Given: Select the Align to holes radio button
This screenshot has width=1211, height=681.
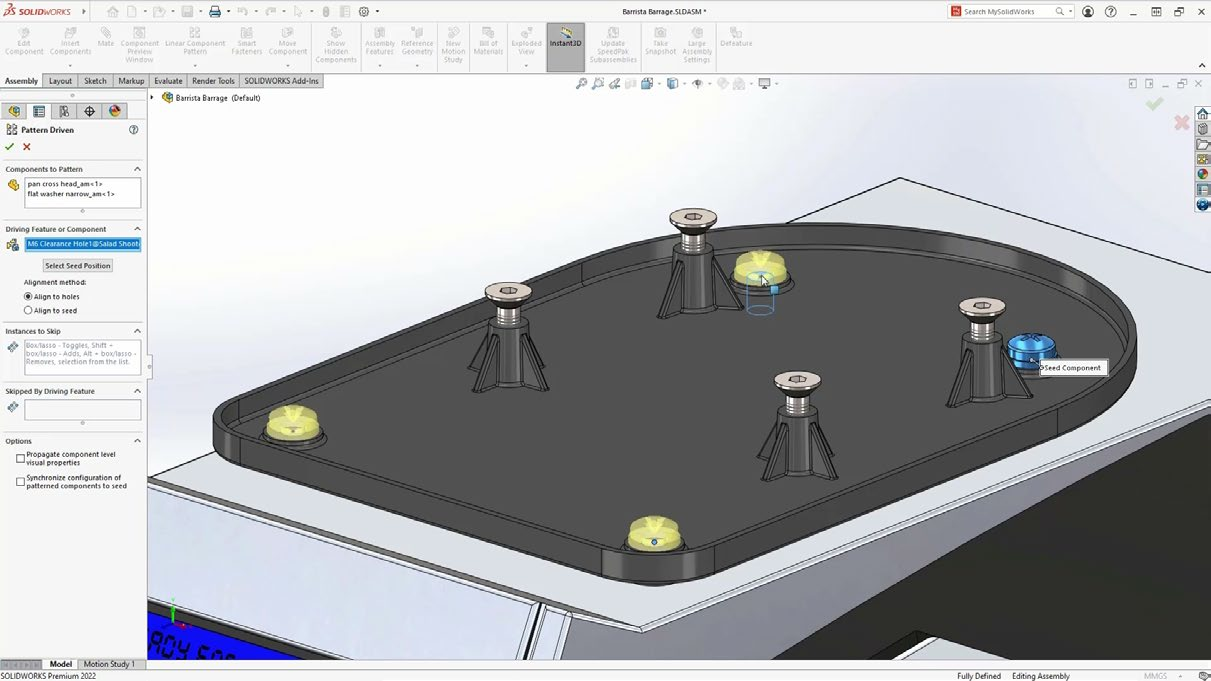Looking at the screenshot, I should pos(28,297).
